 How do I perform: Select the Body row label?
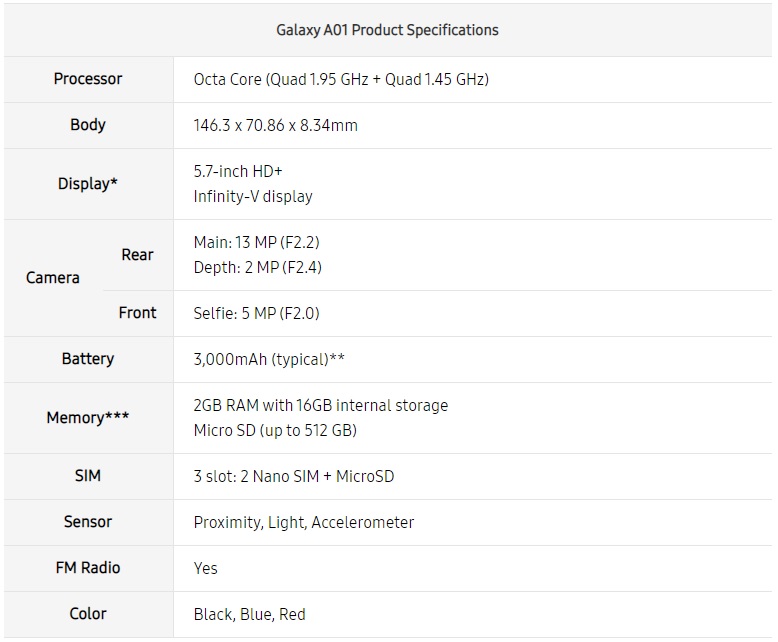pos(88,125)
